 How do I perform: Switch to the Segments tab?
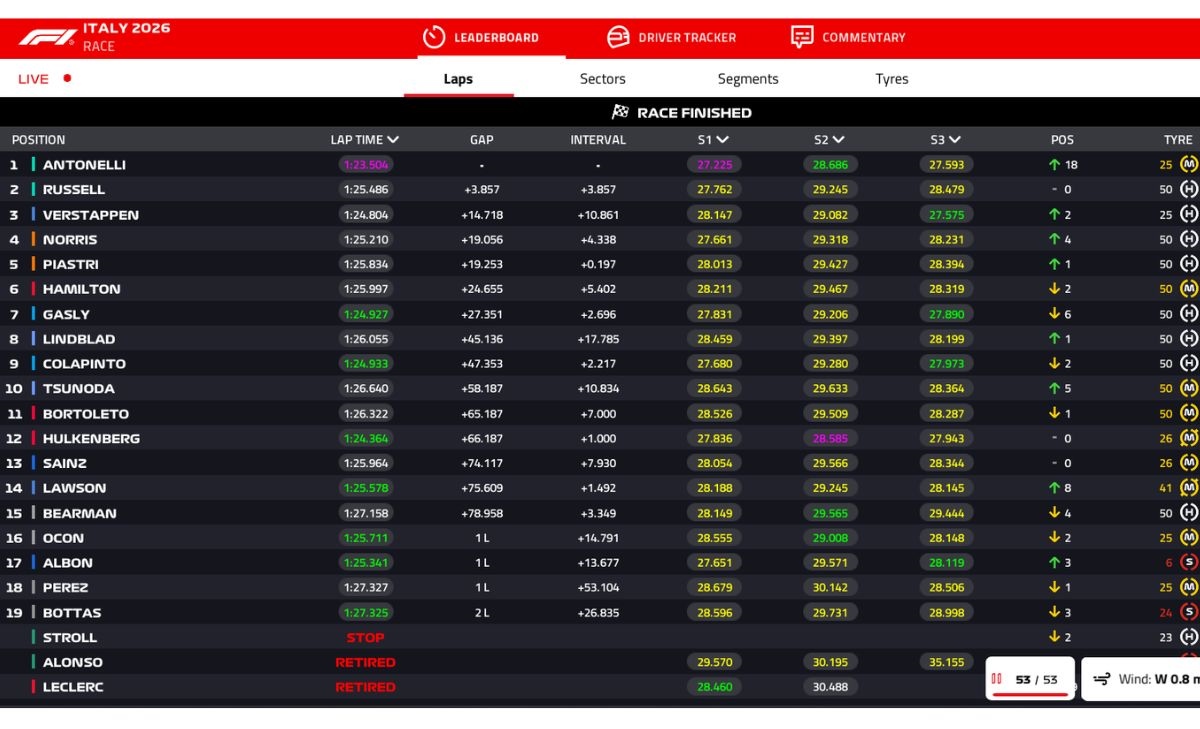748,79
